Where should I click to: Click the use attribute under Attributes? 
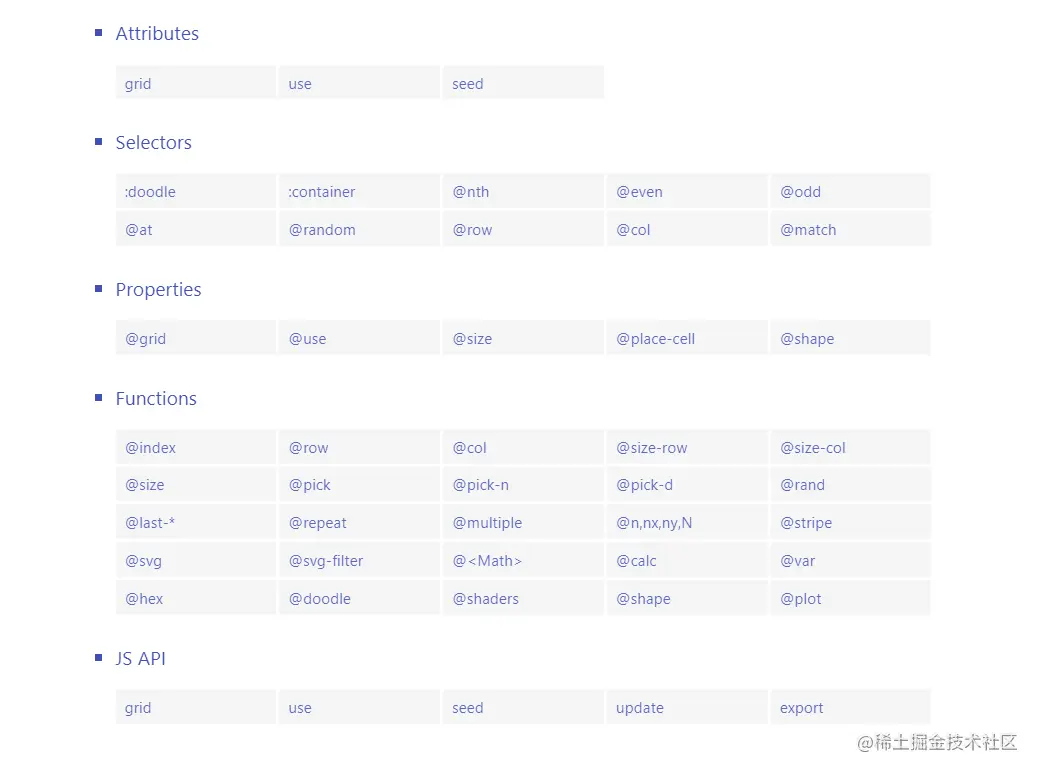(x=359, y=82)
